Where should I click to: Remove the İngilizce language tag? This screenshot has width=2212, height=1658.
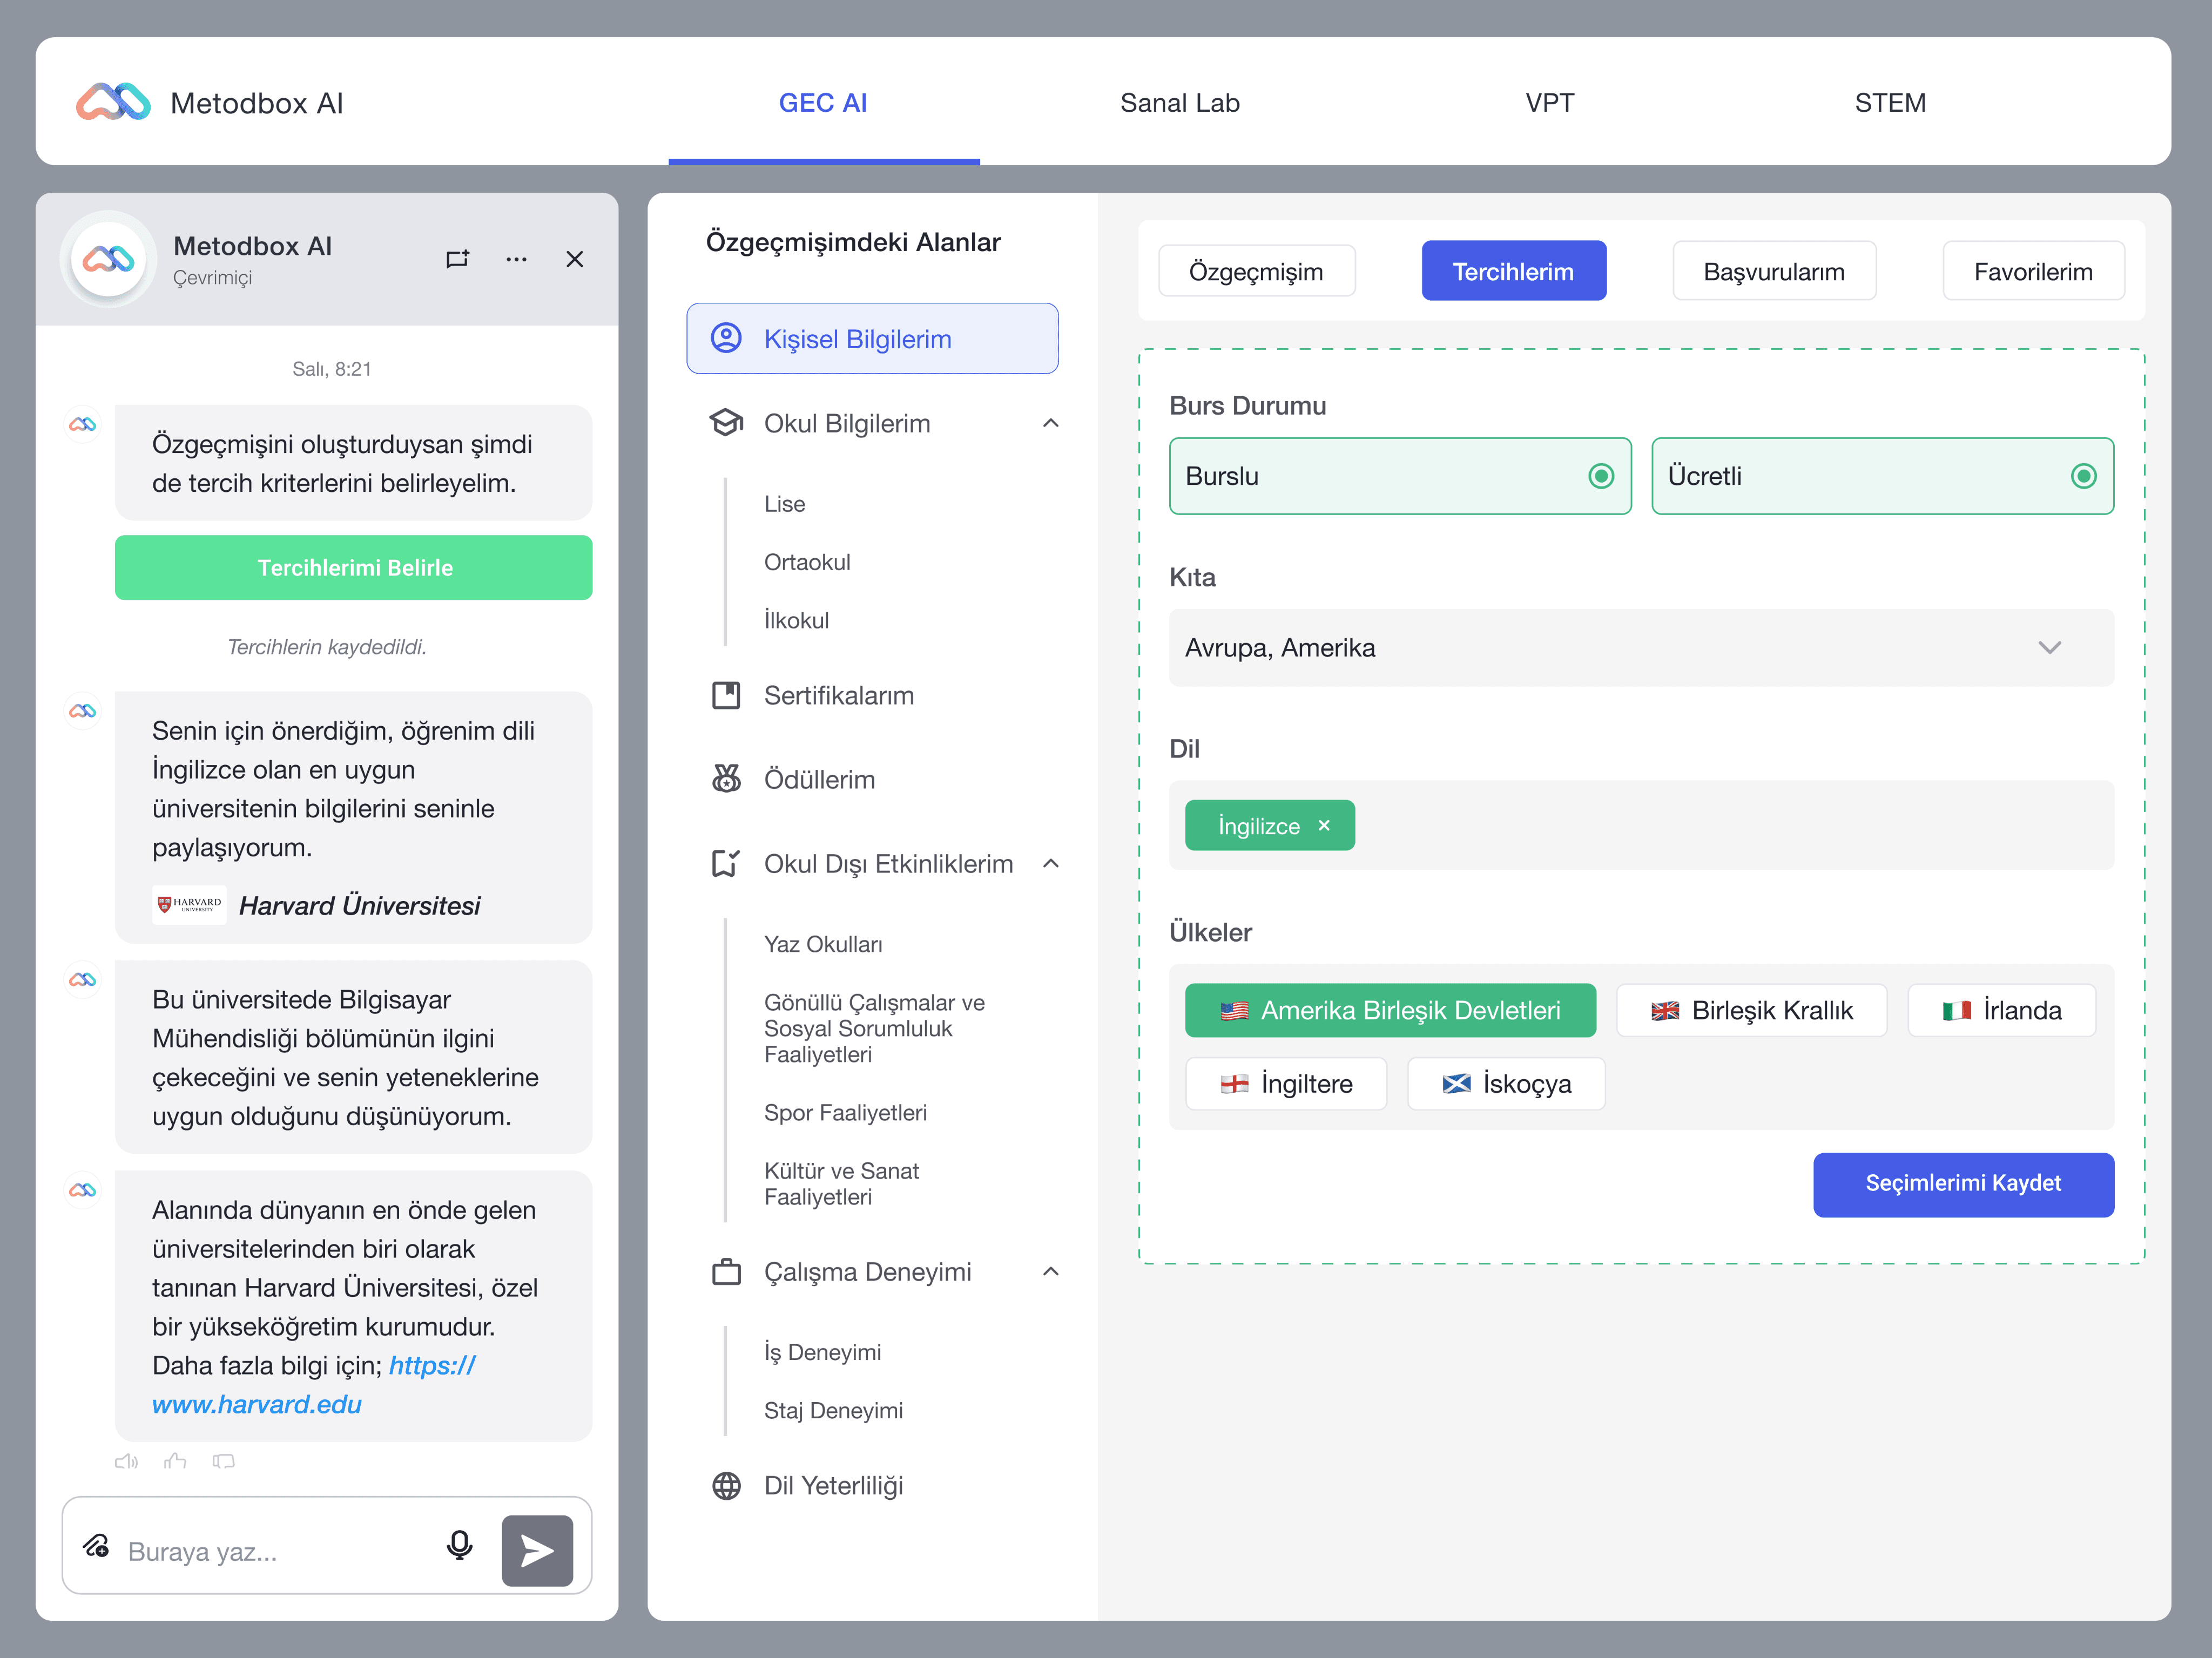tap(1324, 826)
